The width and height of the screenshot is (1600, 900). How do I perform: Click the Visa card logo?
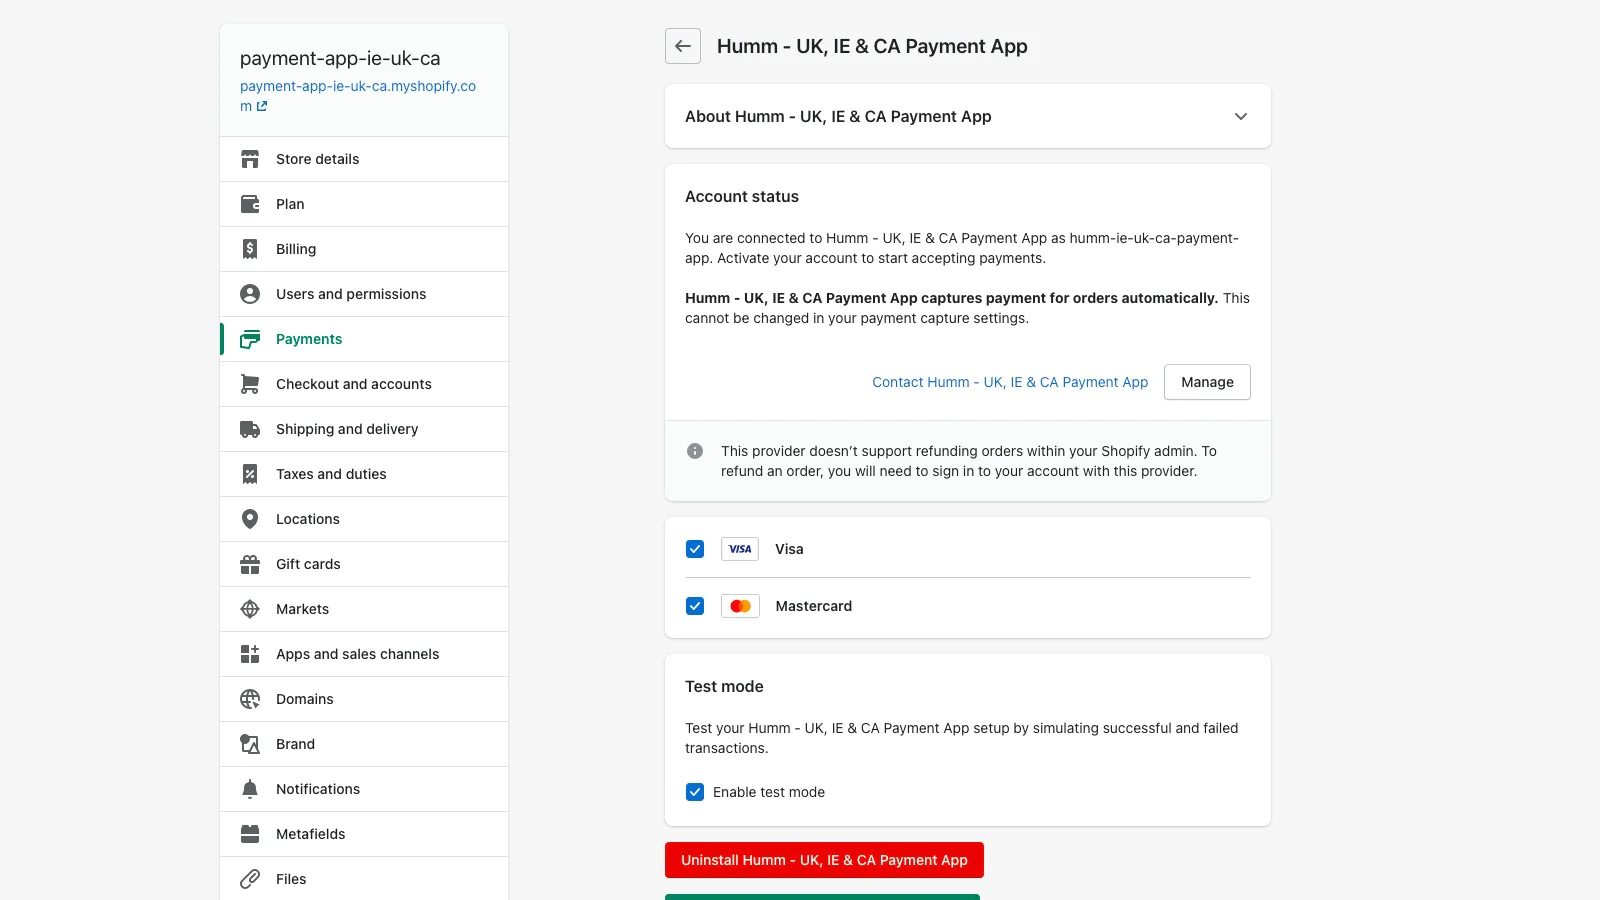click(740, 549)
